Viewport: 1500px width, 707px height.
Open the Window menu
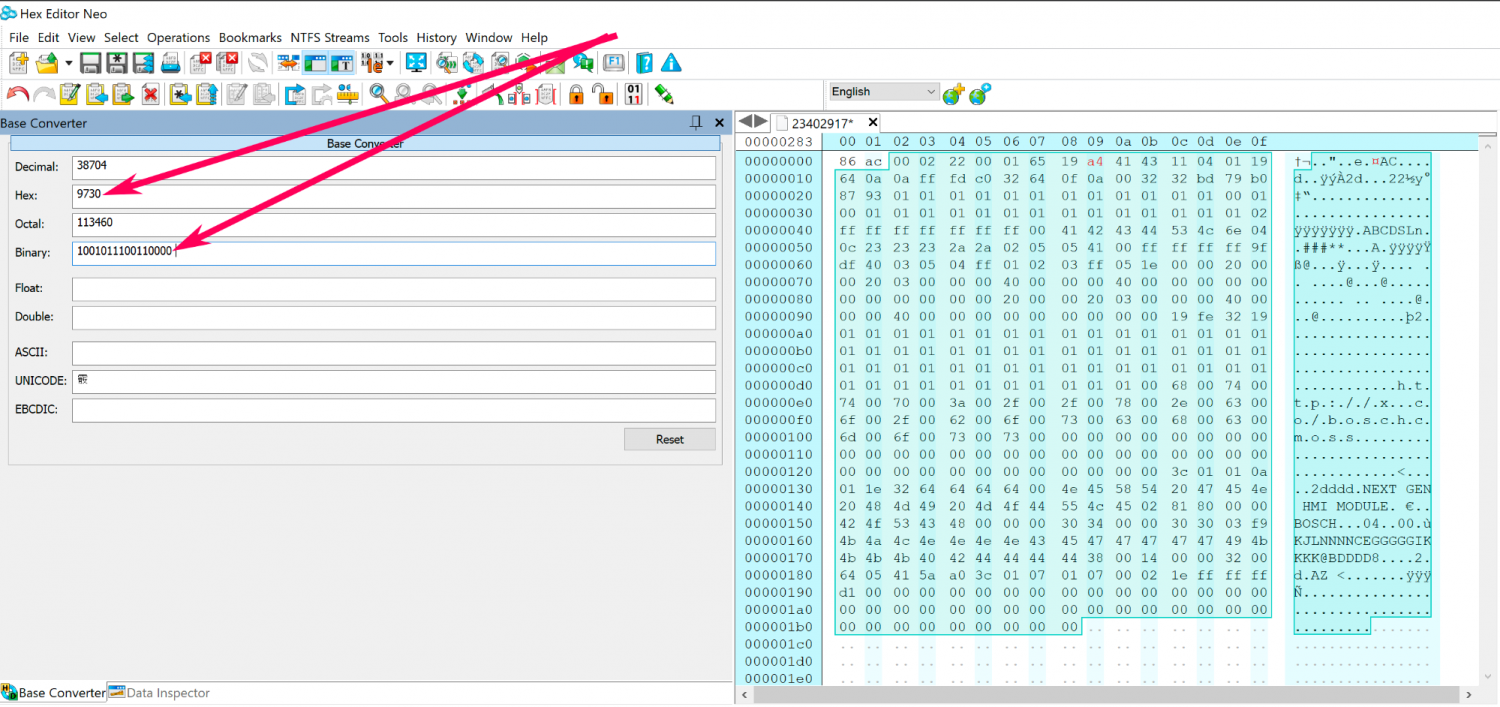(489, 37)
